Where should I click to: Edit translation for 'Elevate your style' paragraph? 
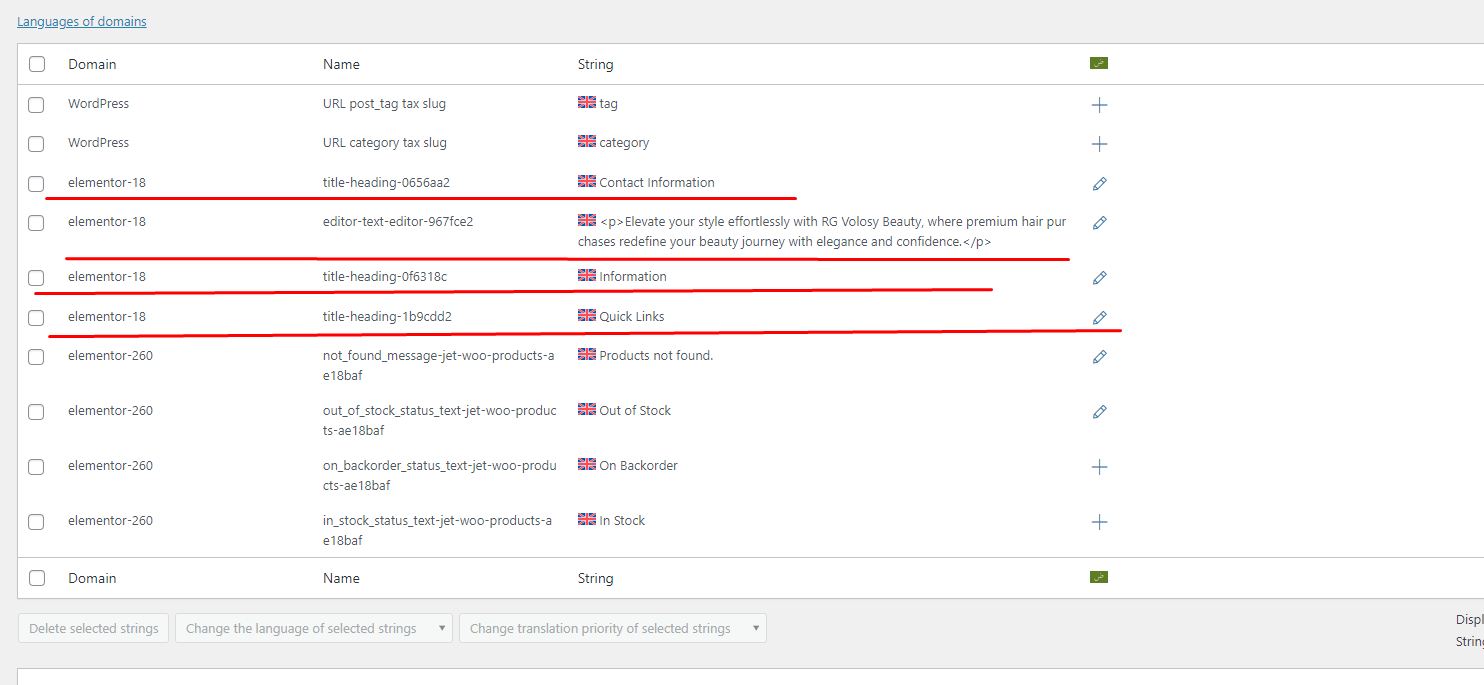click(x=1099, y=223)
